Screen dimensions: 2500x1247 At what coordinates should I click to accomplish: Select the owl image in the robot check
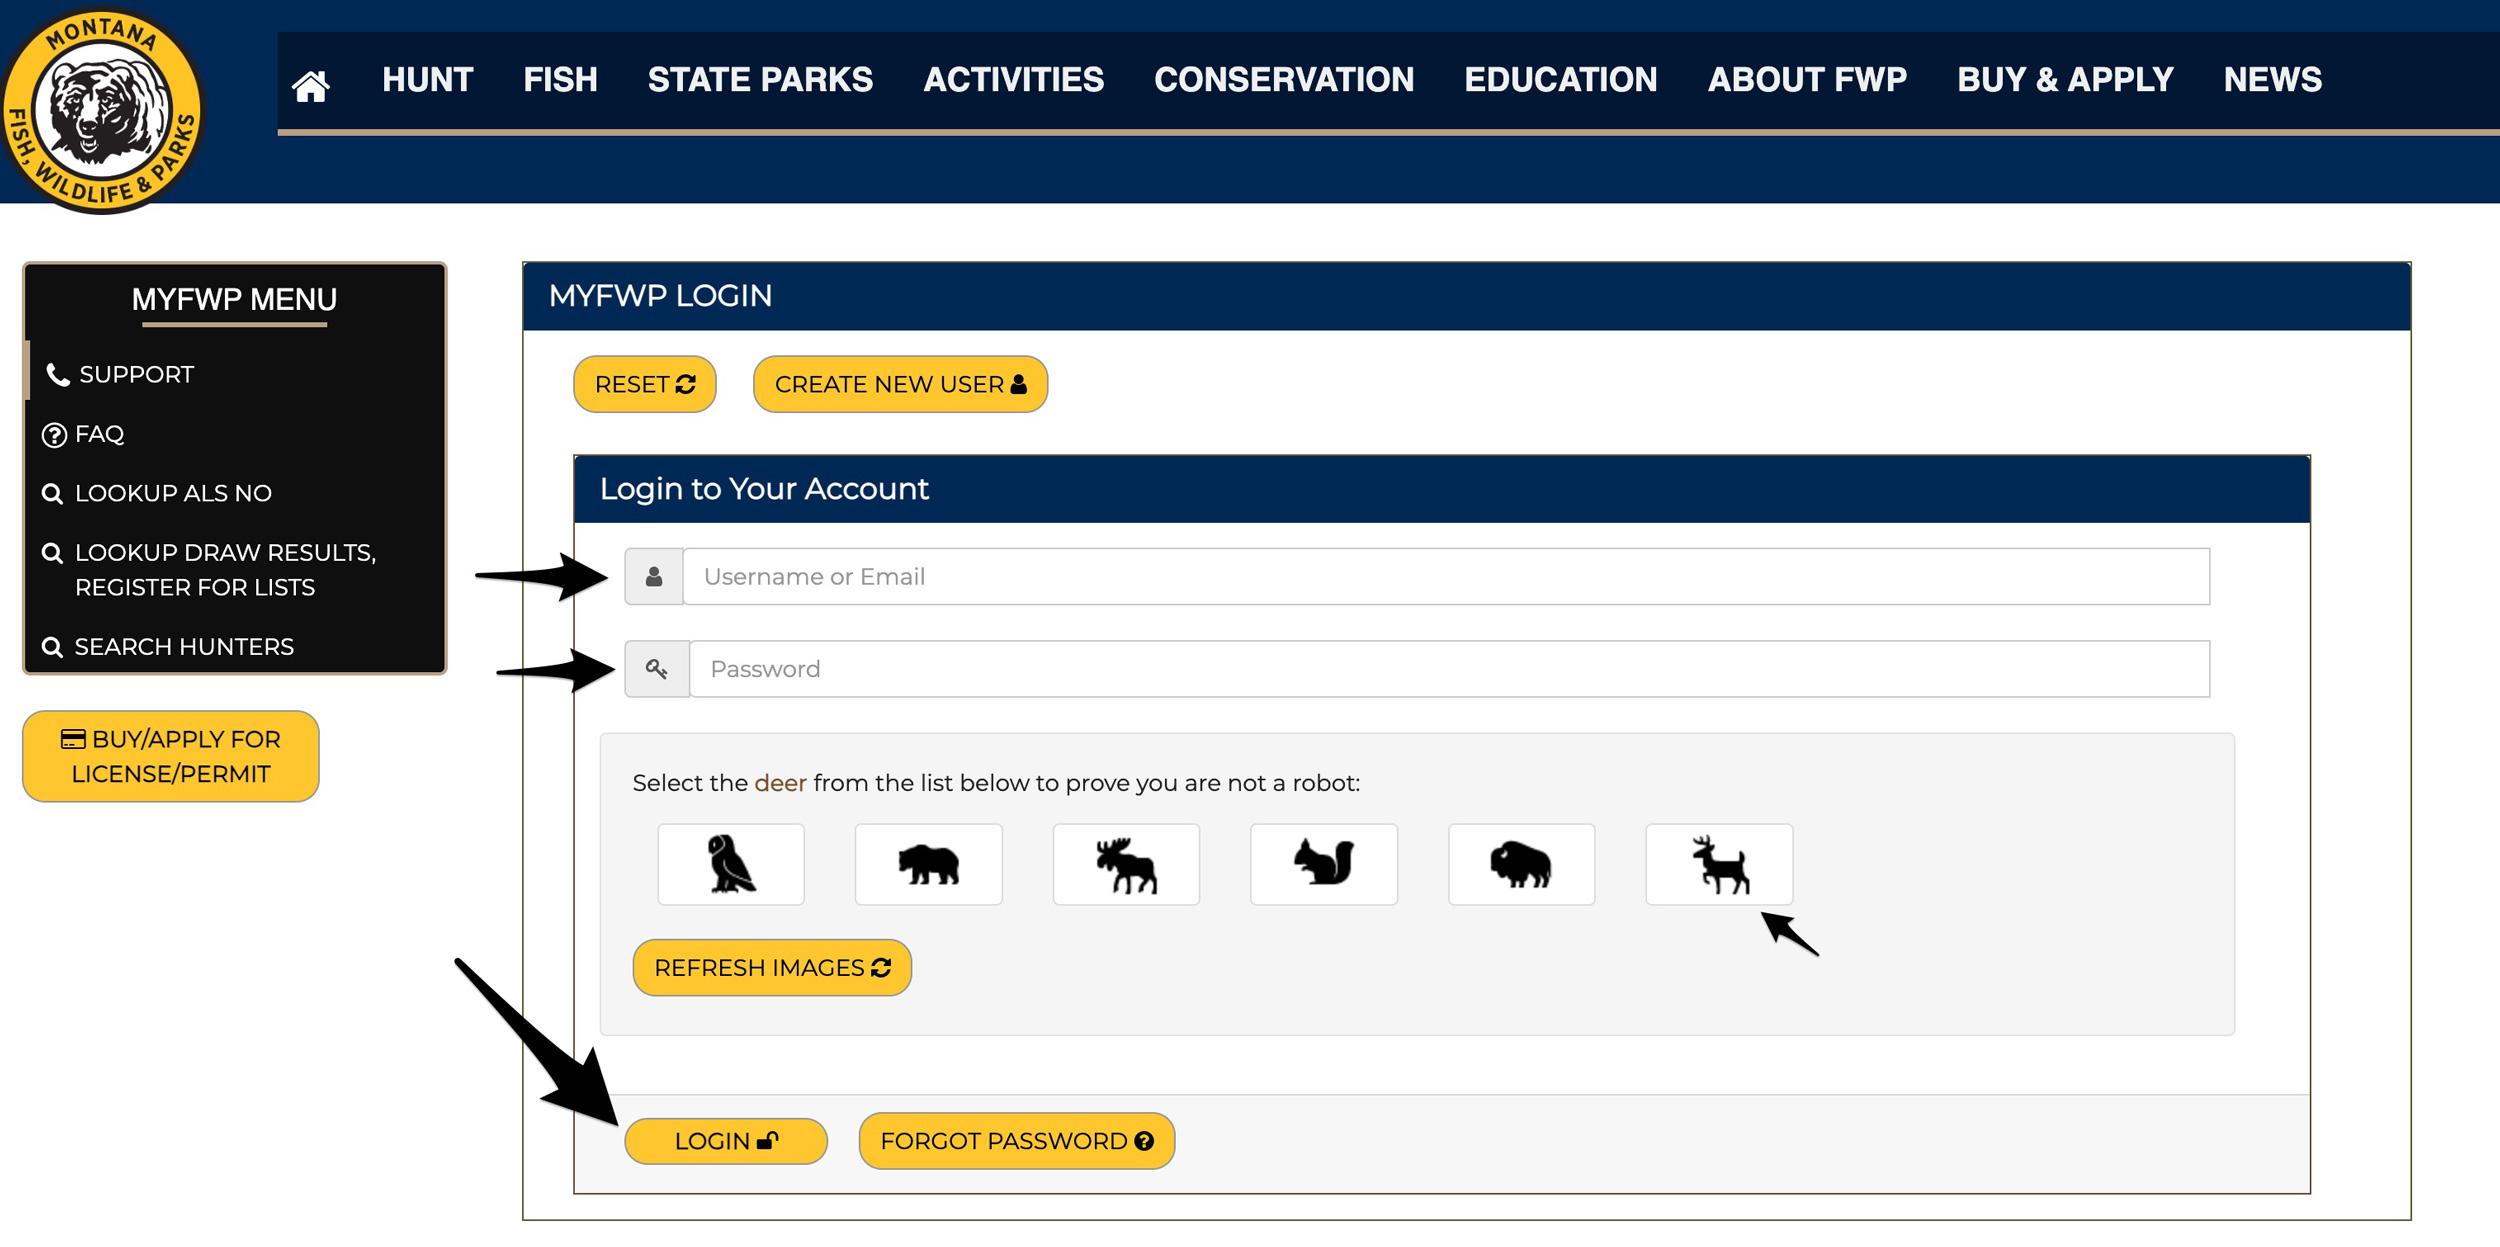[731, 864]
